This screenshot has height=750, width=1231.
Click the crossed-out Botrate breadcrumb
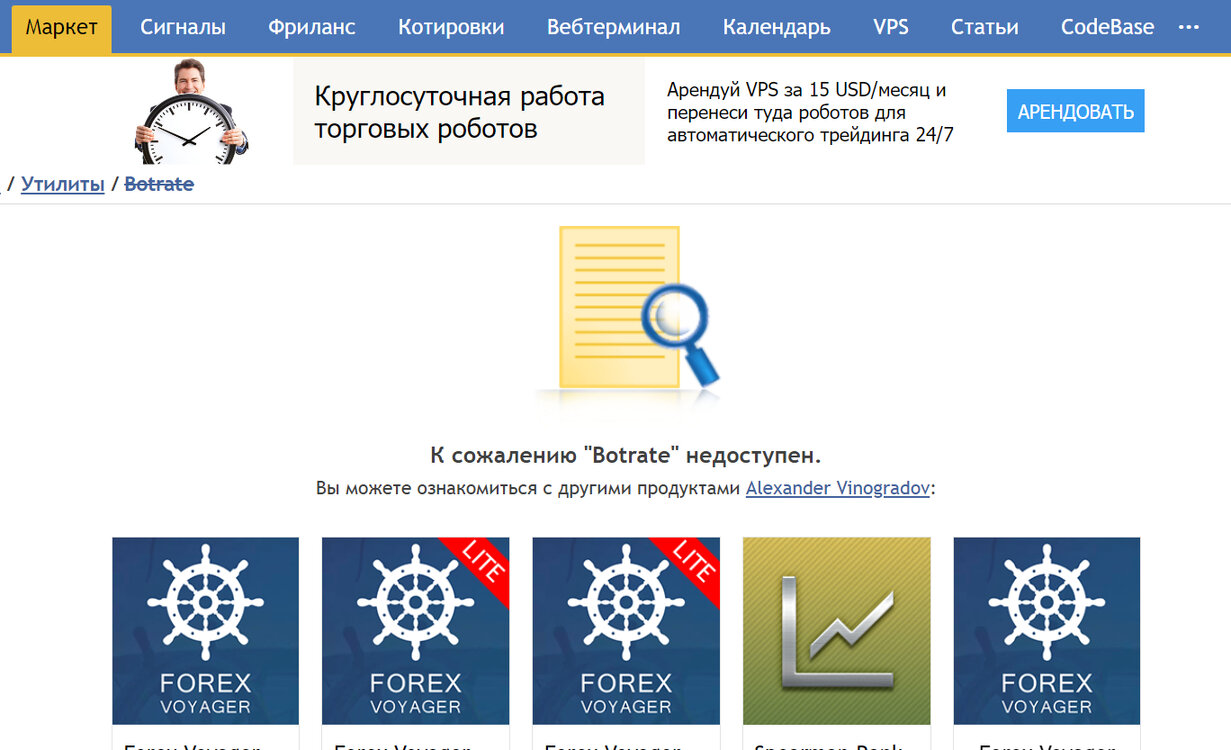tap(159, 184)
